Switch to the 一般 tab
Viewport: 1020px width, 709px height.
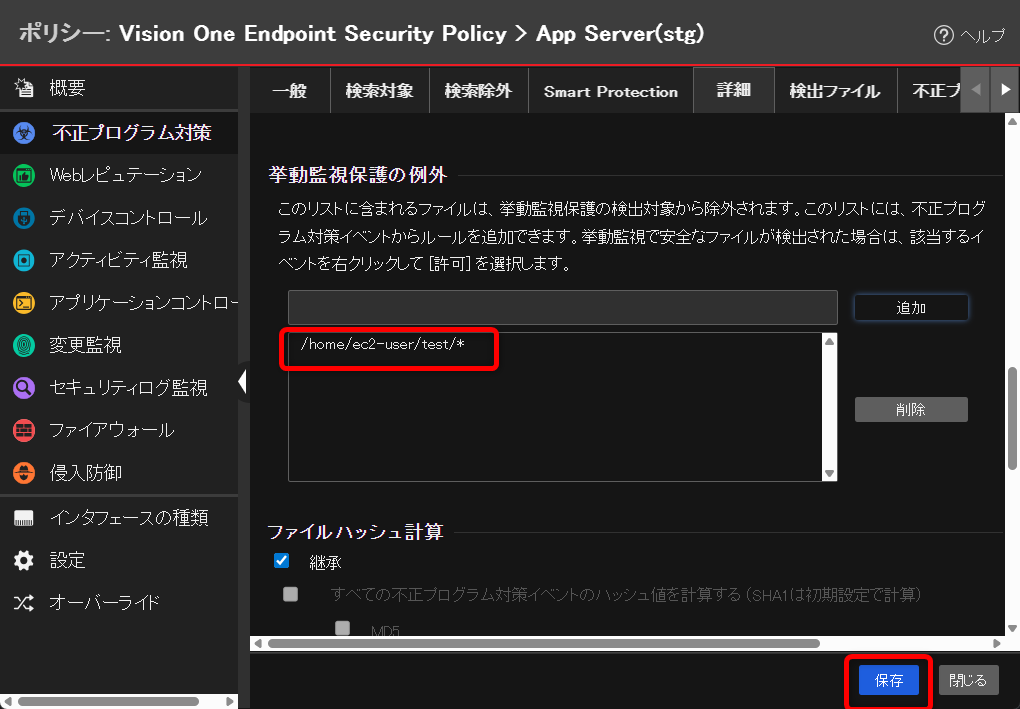click(289, 91)
